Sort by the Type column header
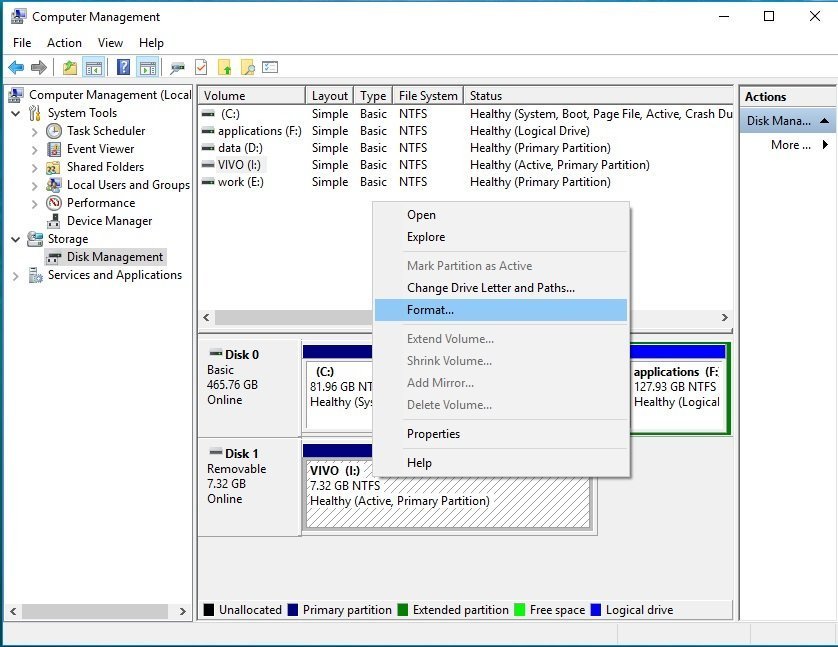The height and width of the screenshot is (647, 838). click(x=373, y=96)
